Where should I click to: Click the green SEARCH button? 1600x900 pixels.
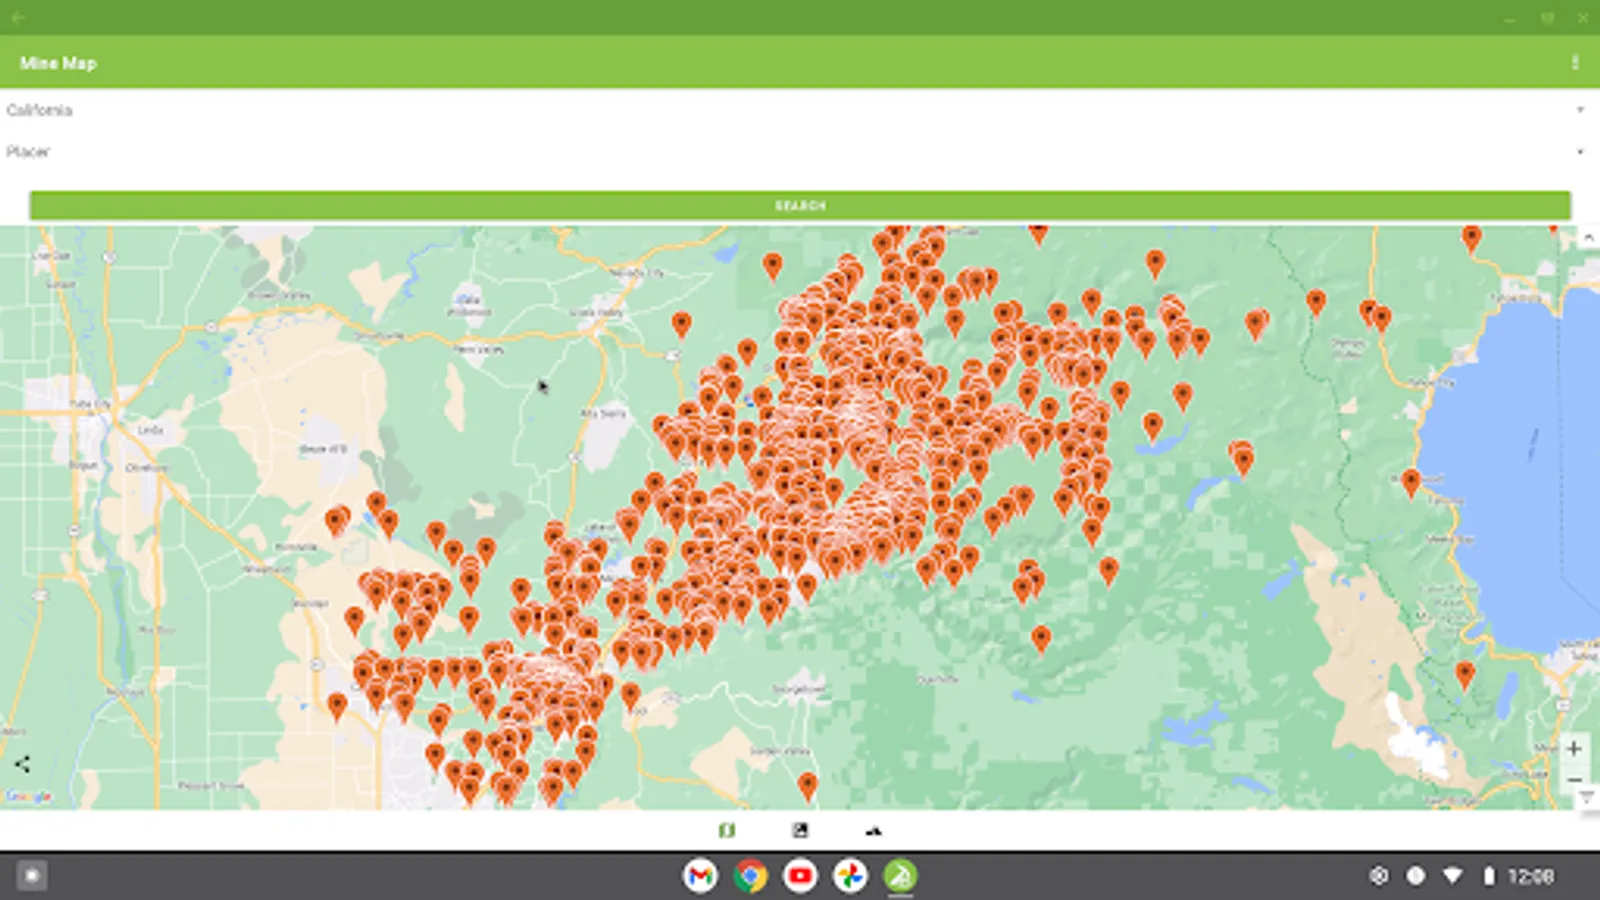pos(800,205)
